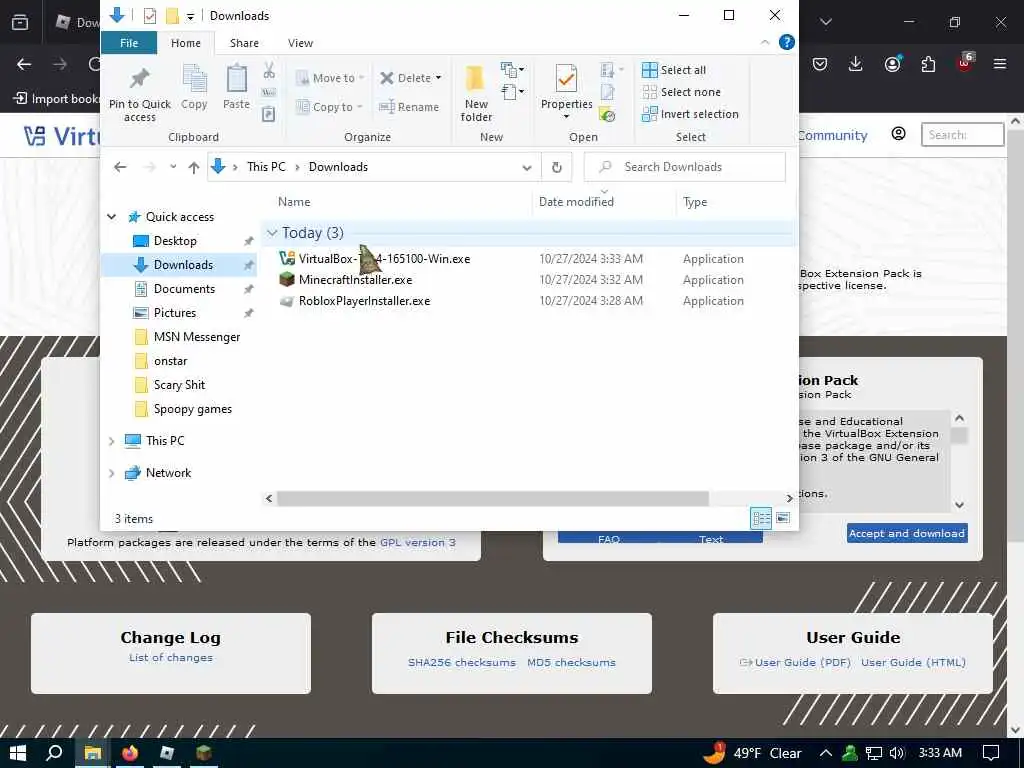
Task: Click the Edit icon in Open group
Action: pos(607,92)
